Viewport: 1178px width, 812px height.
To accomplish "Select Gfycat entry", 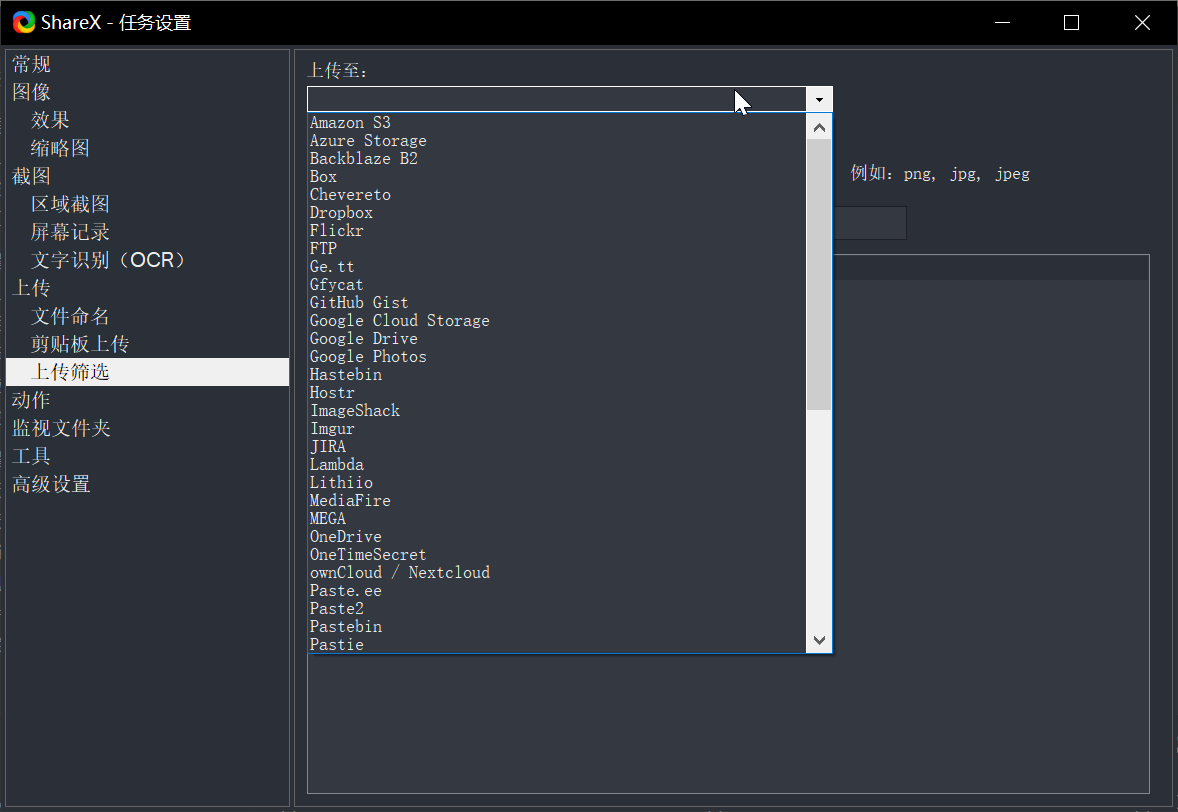I will pyautogui.click(x=557, y=285).
